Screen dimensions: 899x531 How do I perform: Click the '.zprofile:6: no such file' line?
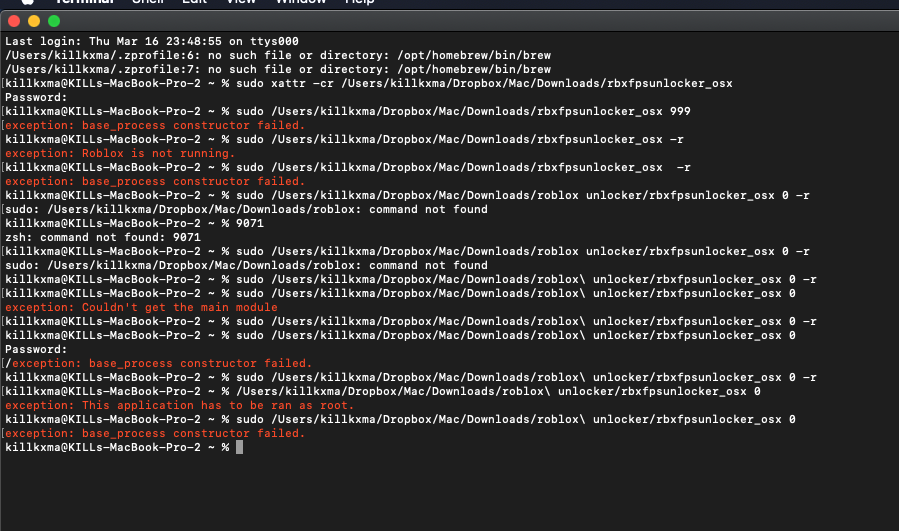(278, 55)
